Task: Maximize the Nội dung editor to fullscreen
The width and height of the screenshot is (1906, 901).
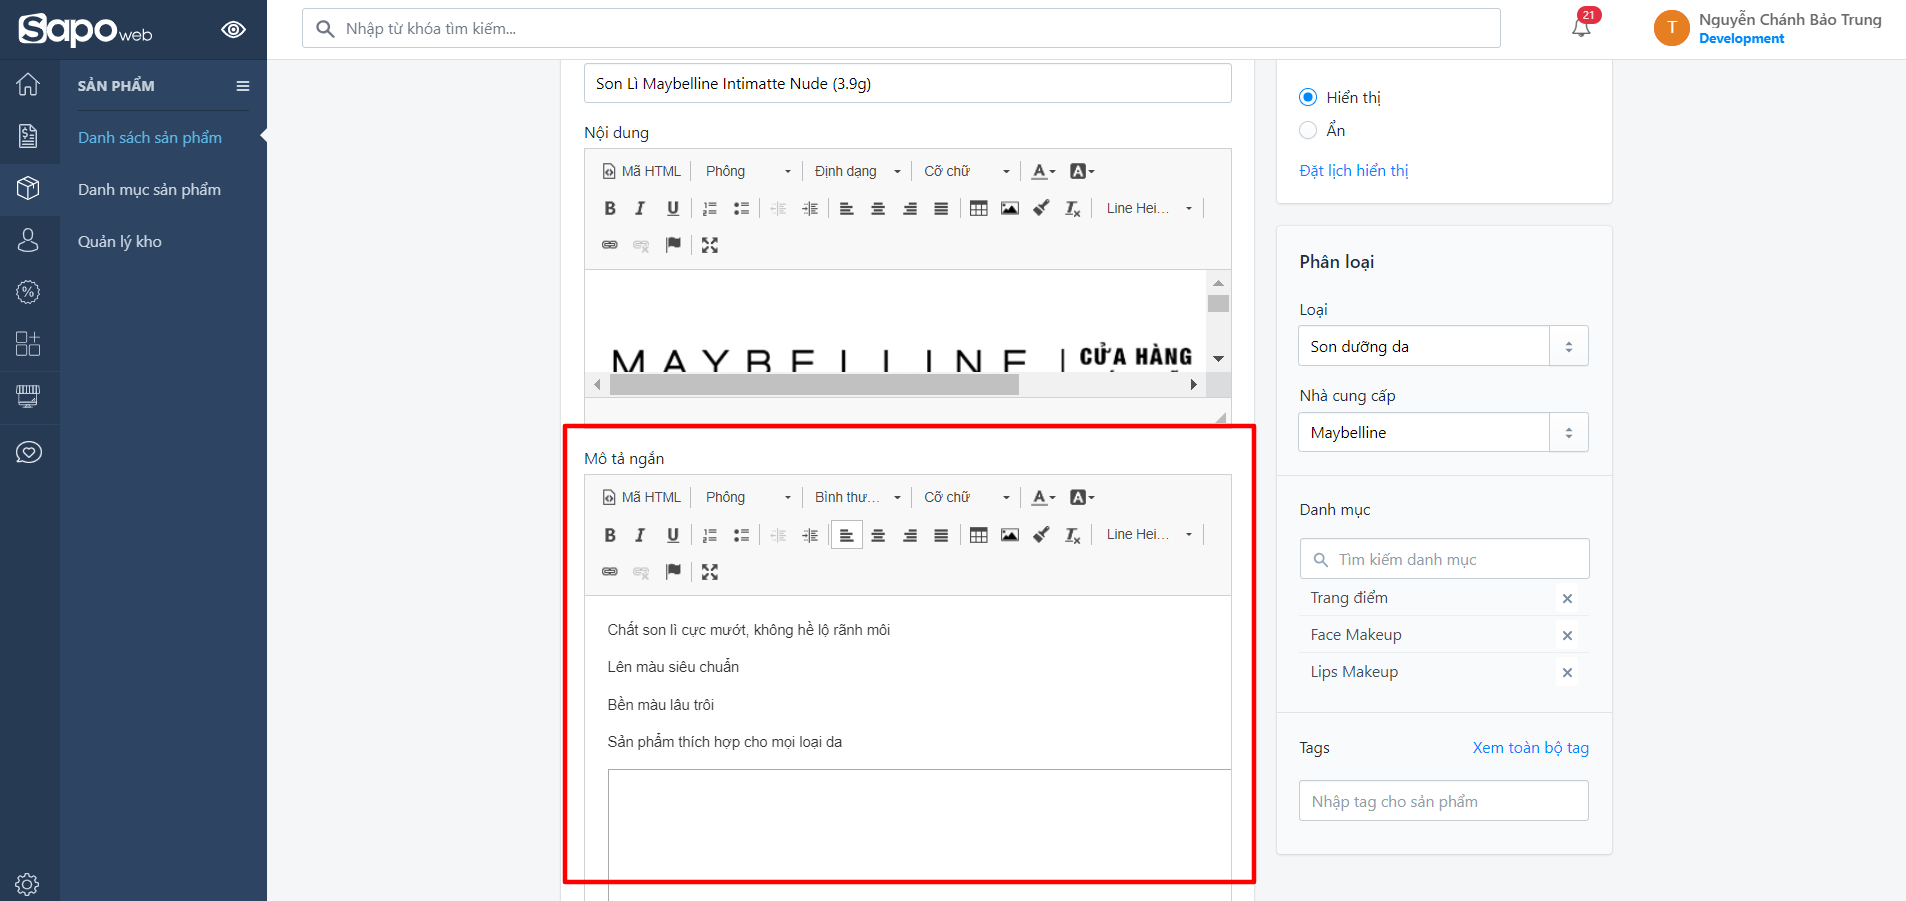Action: (710, 245)
